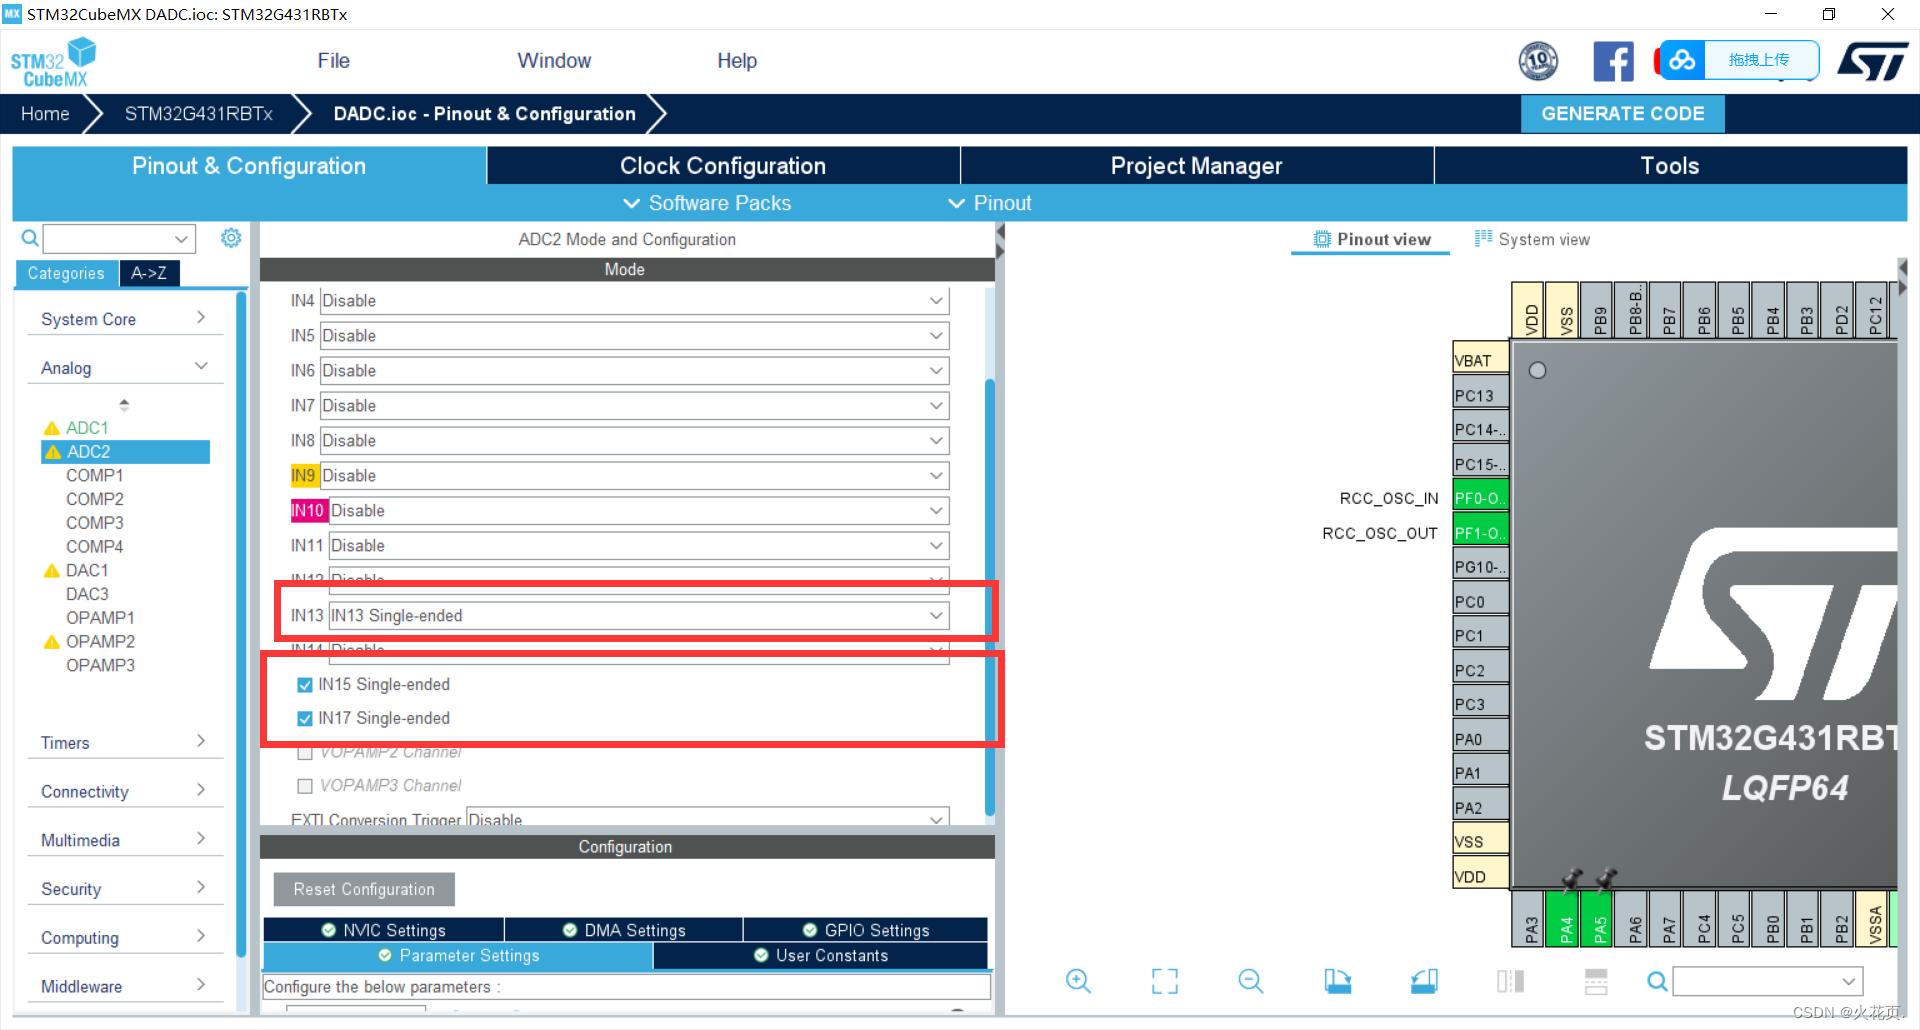Zoom out of the pinout view

coord(1251,981)
